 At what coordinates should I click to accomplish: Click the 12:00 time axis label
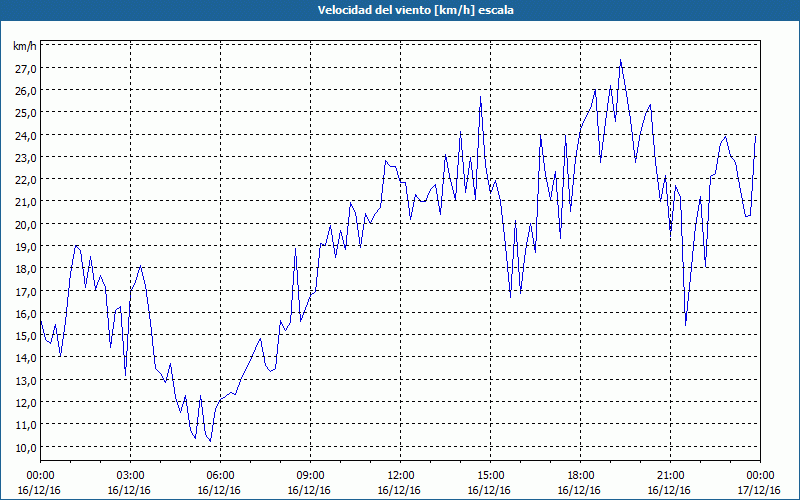click(x=401, y=476)
